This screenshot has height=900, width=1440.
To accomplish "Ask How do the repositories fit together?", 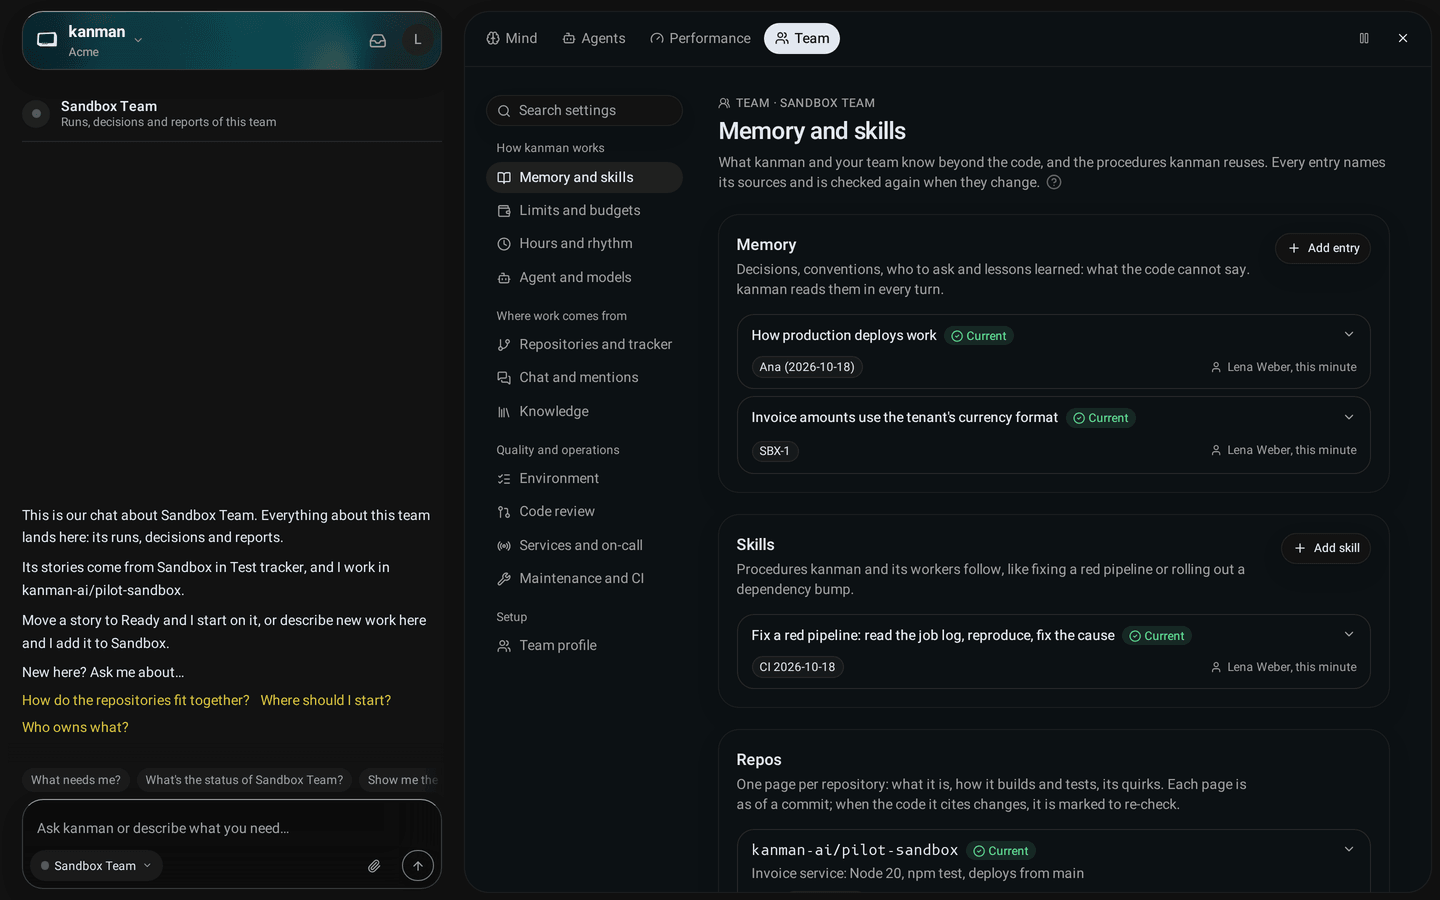I will coord(136,700).
